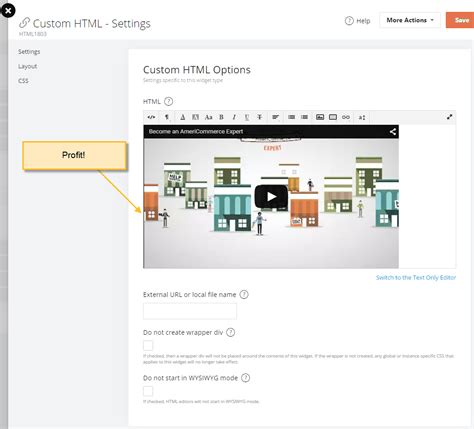Click the share icon on the video
This screenshot has height=429, width=474.
point(393,131)
